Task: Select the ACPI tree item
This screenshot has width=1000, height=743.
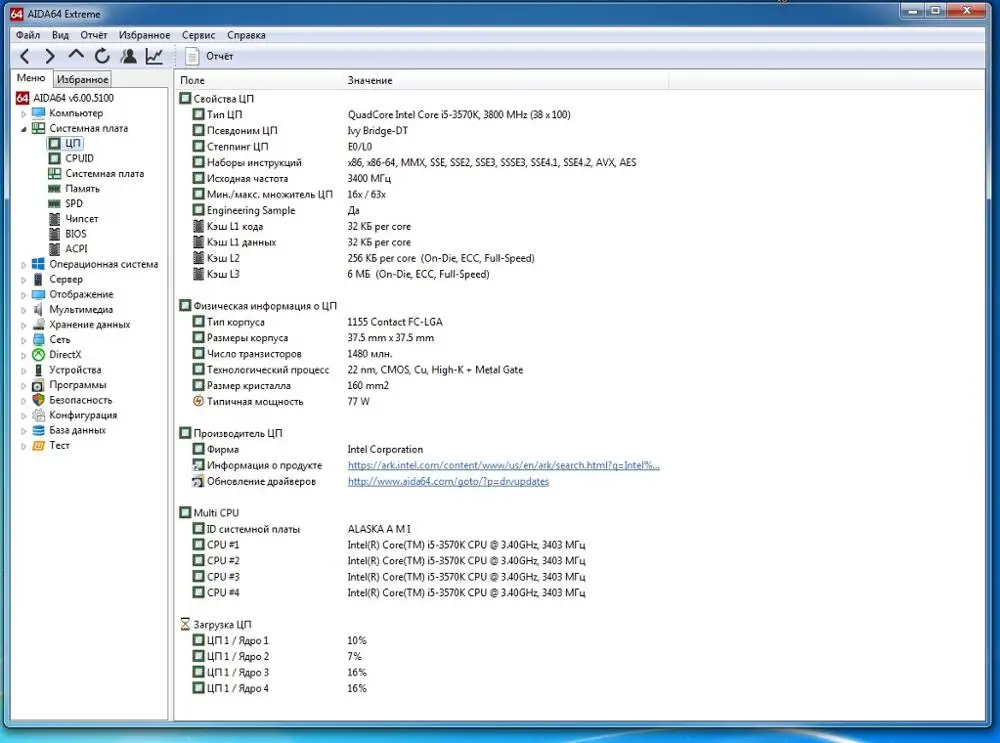Action: pos(76,249)
